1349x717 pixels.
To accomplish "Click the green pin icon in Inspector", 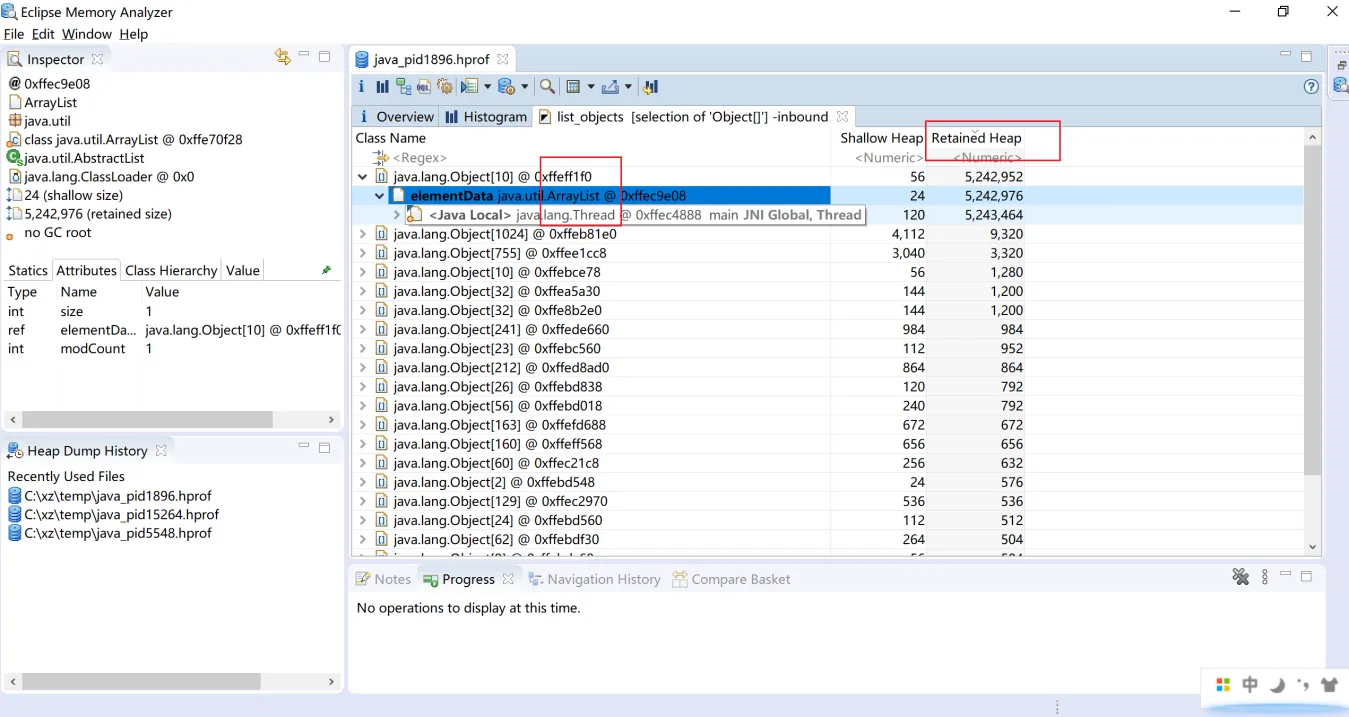I will (x=326, y=270).
